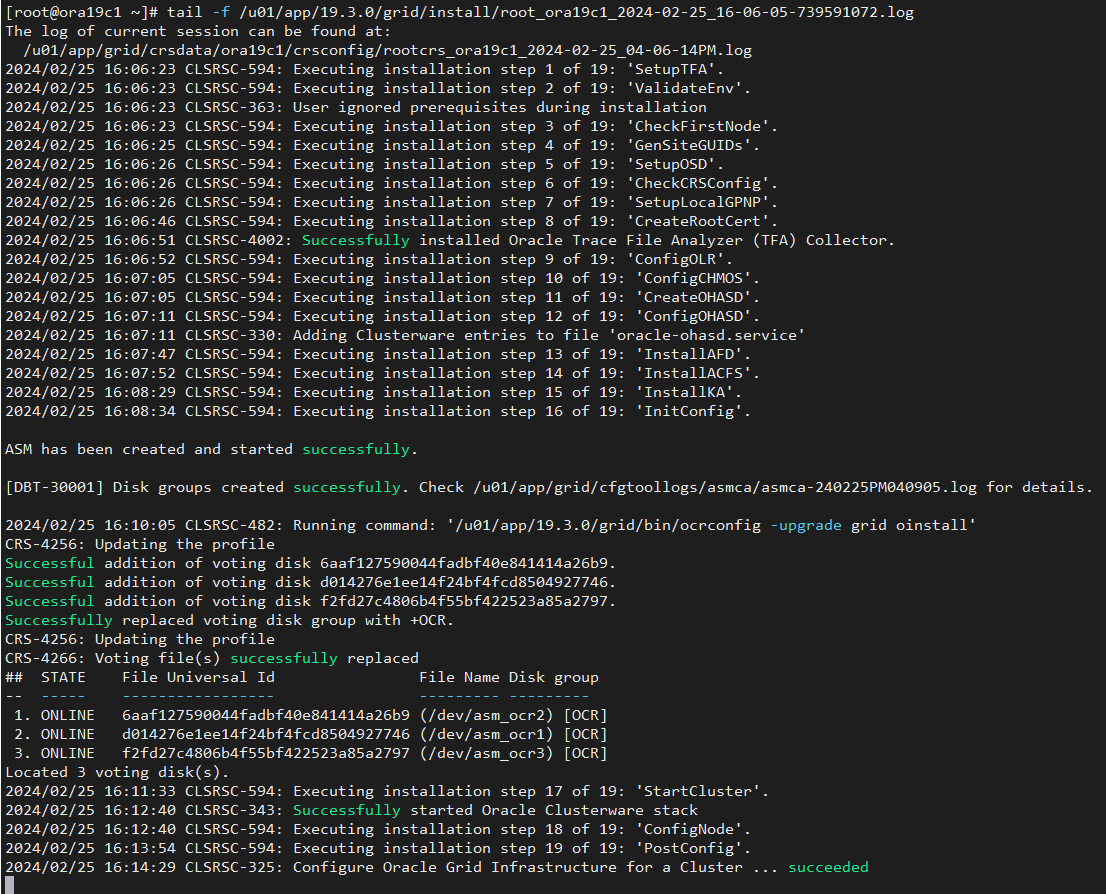Viewport: 1106px width, 894px height.
Task: Click the 'ConfigOLR' step 9 text
Action: click(x=675, y=260)
